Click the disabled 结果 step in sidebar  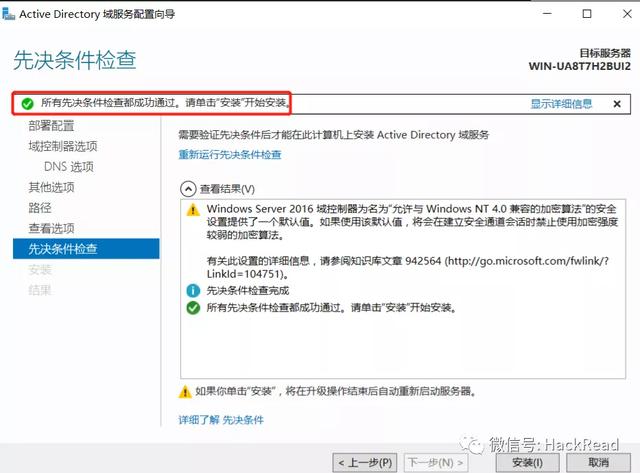(x=40, y=290)
